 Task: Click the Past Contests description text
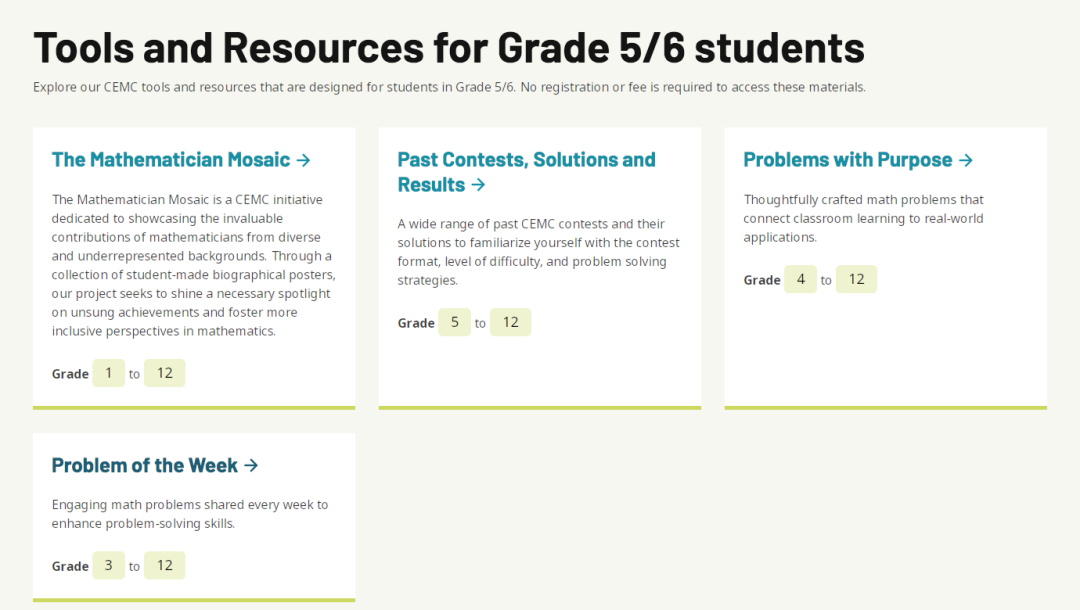pyautogui.click(x=538, y=252)
